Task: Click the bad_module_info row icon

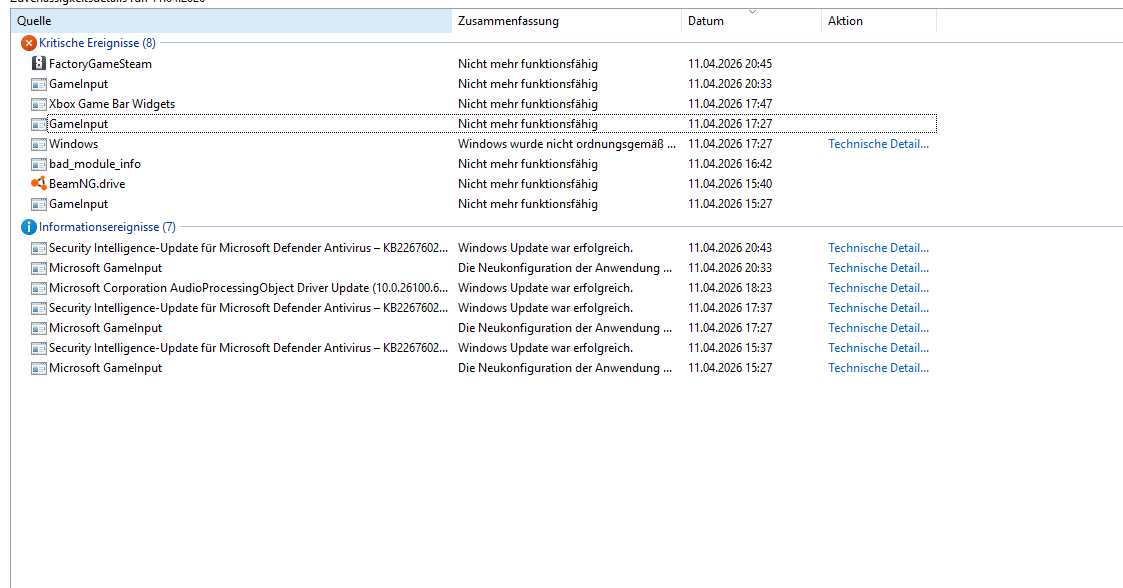Action: click(39, 164)
